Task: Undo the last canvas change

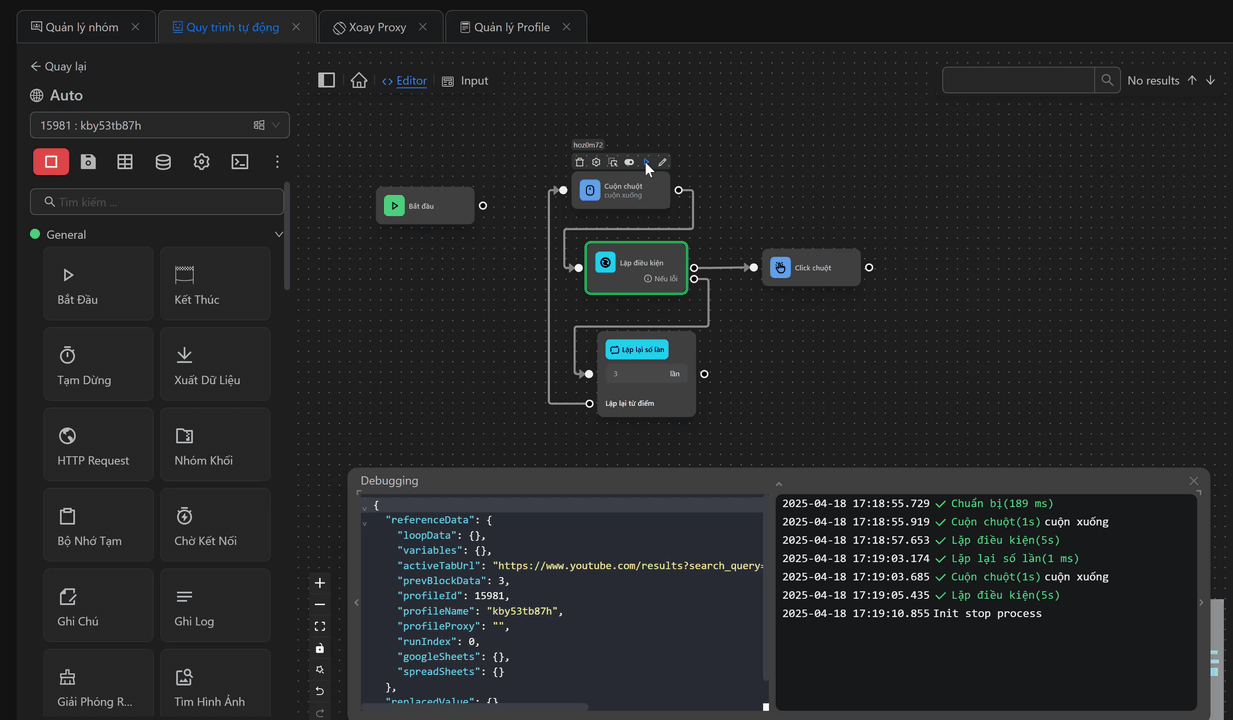Action: click(320, 691)
